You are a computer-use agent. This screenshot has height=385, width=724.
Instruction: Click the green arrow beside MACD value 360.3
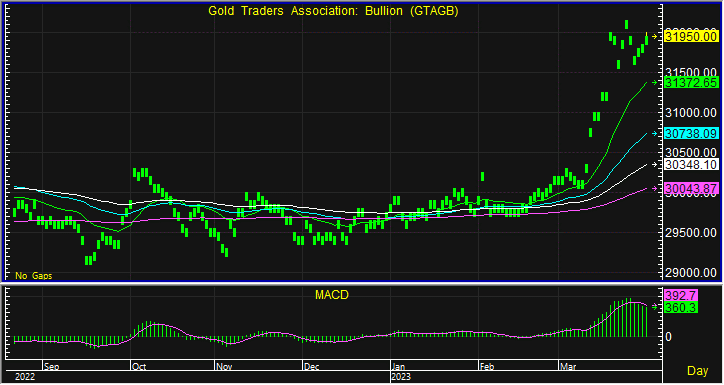[654, 306]
